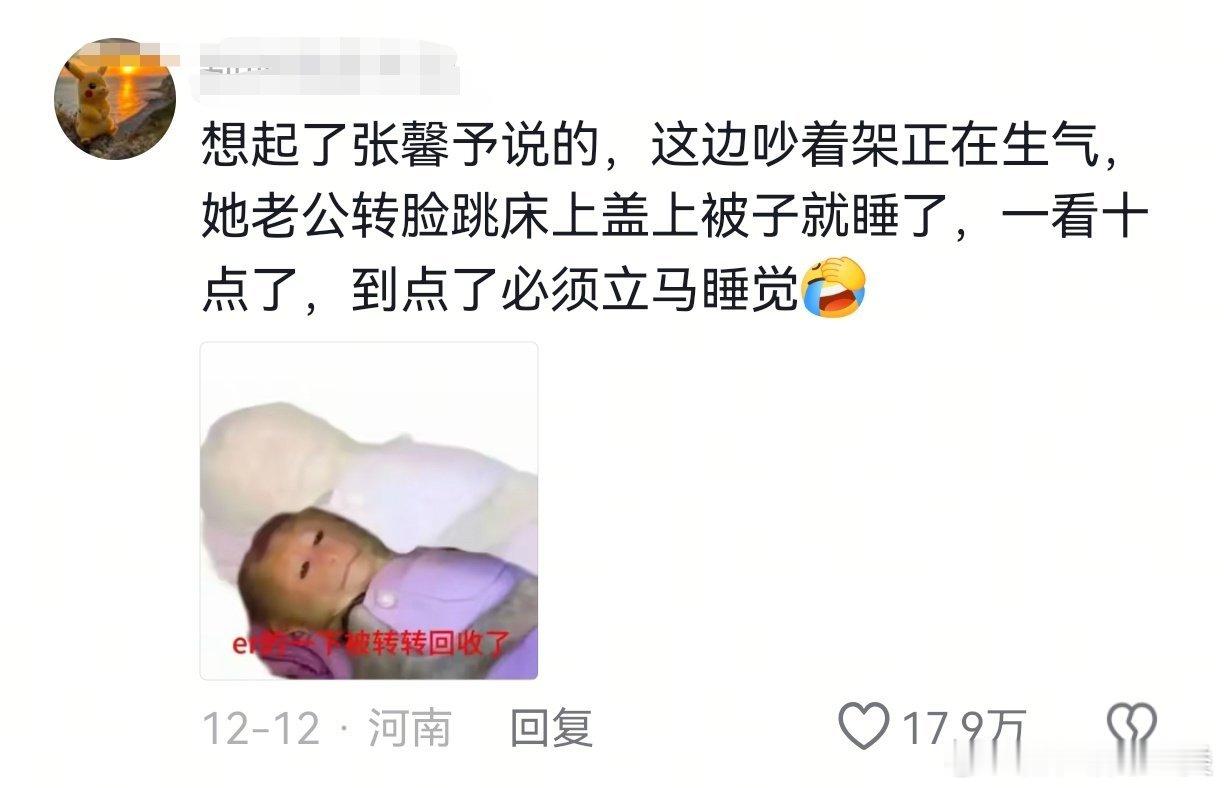
Task: Tap the 17.9万 like count
Action: coord(964,727)
